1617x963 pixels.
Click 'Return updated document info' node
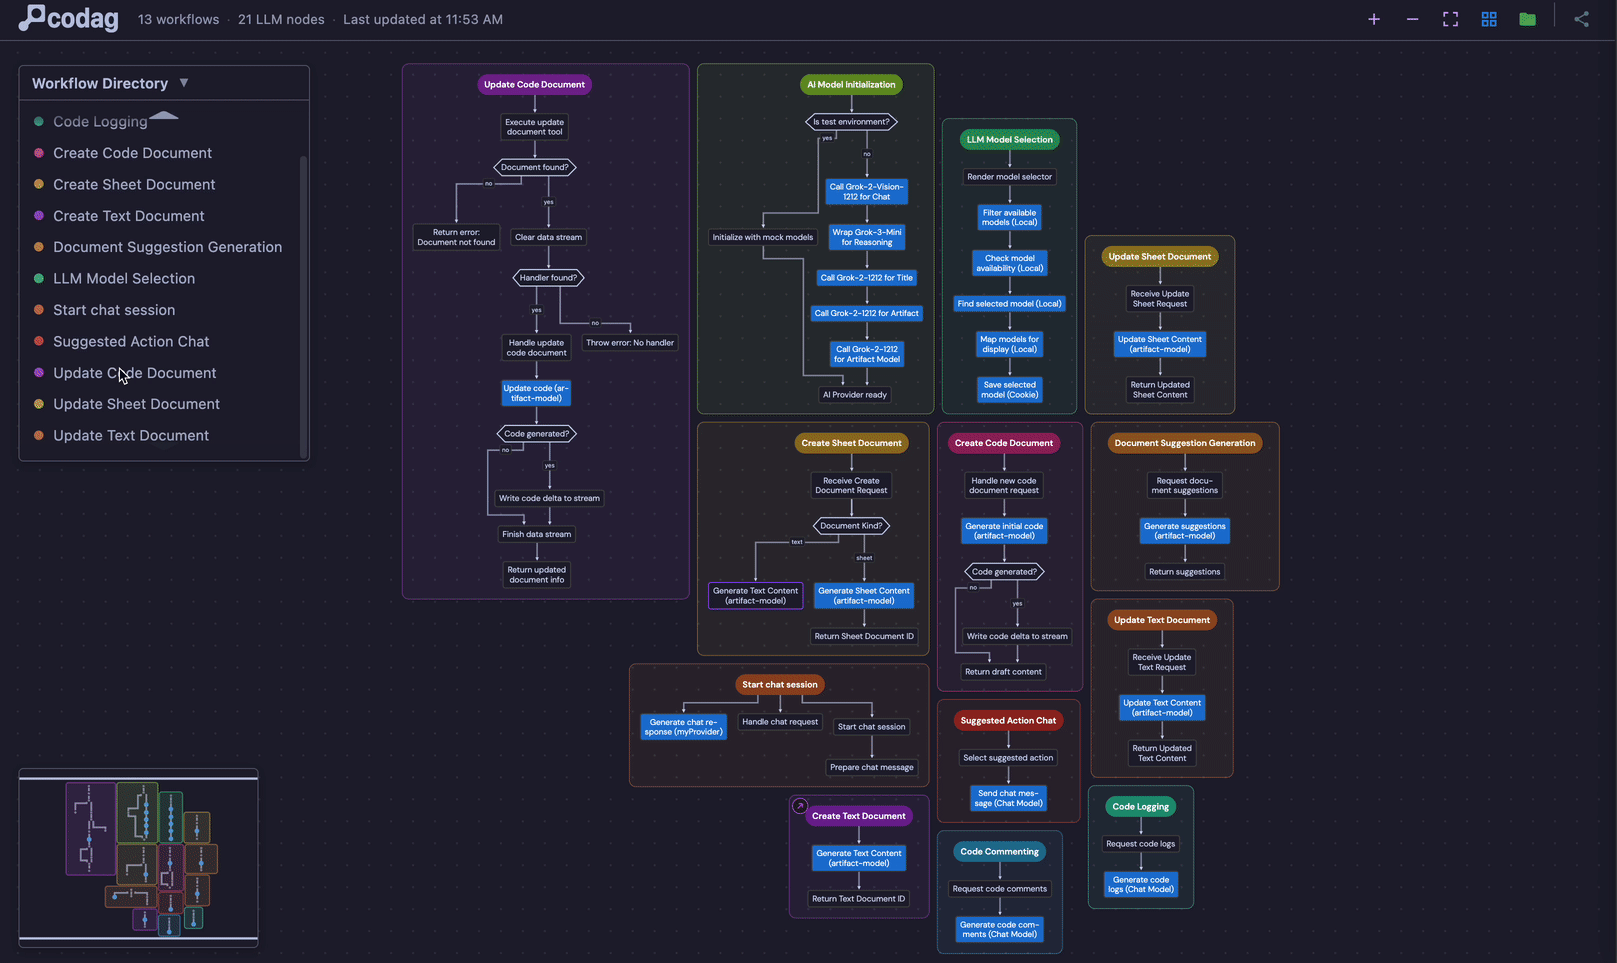click(x=536, y=575)
